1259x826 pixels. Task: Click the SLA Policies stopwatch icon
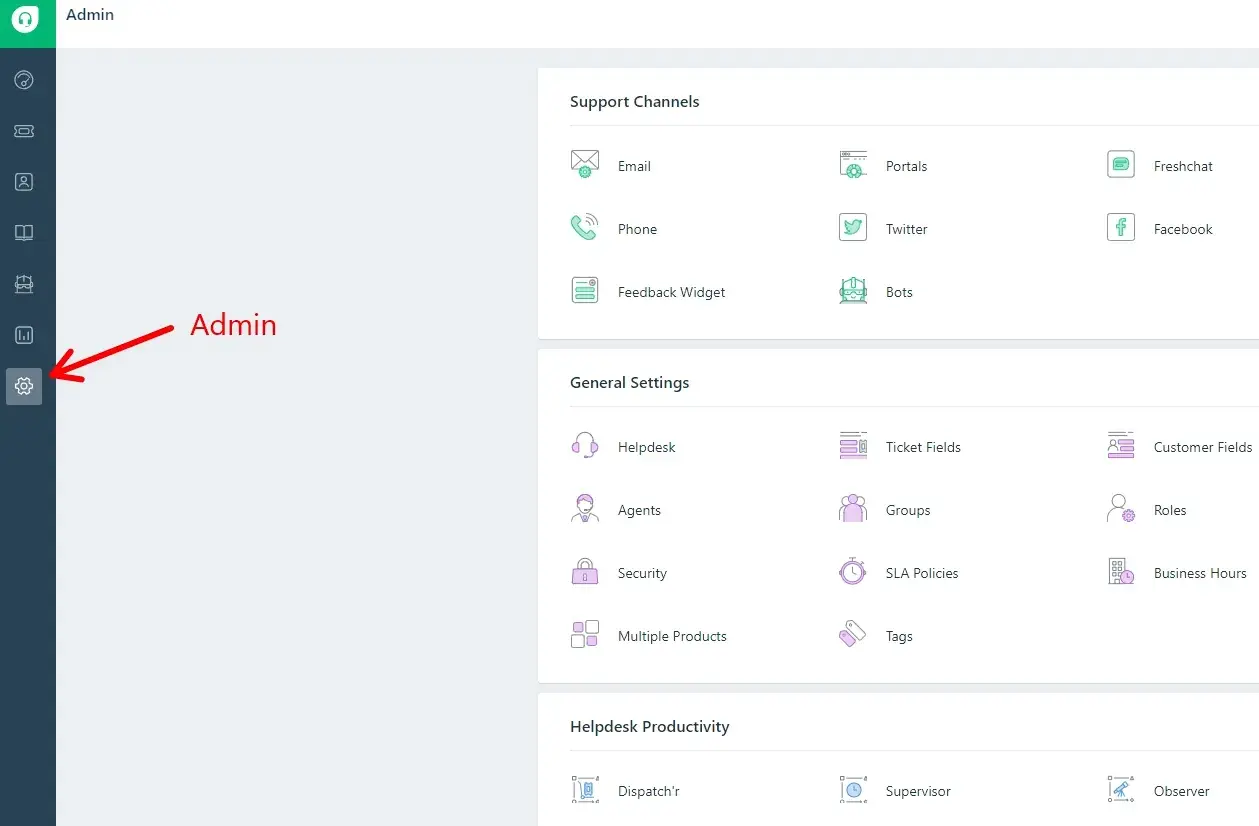click(x=853, y=571)
